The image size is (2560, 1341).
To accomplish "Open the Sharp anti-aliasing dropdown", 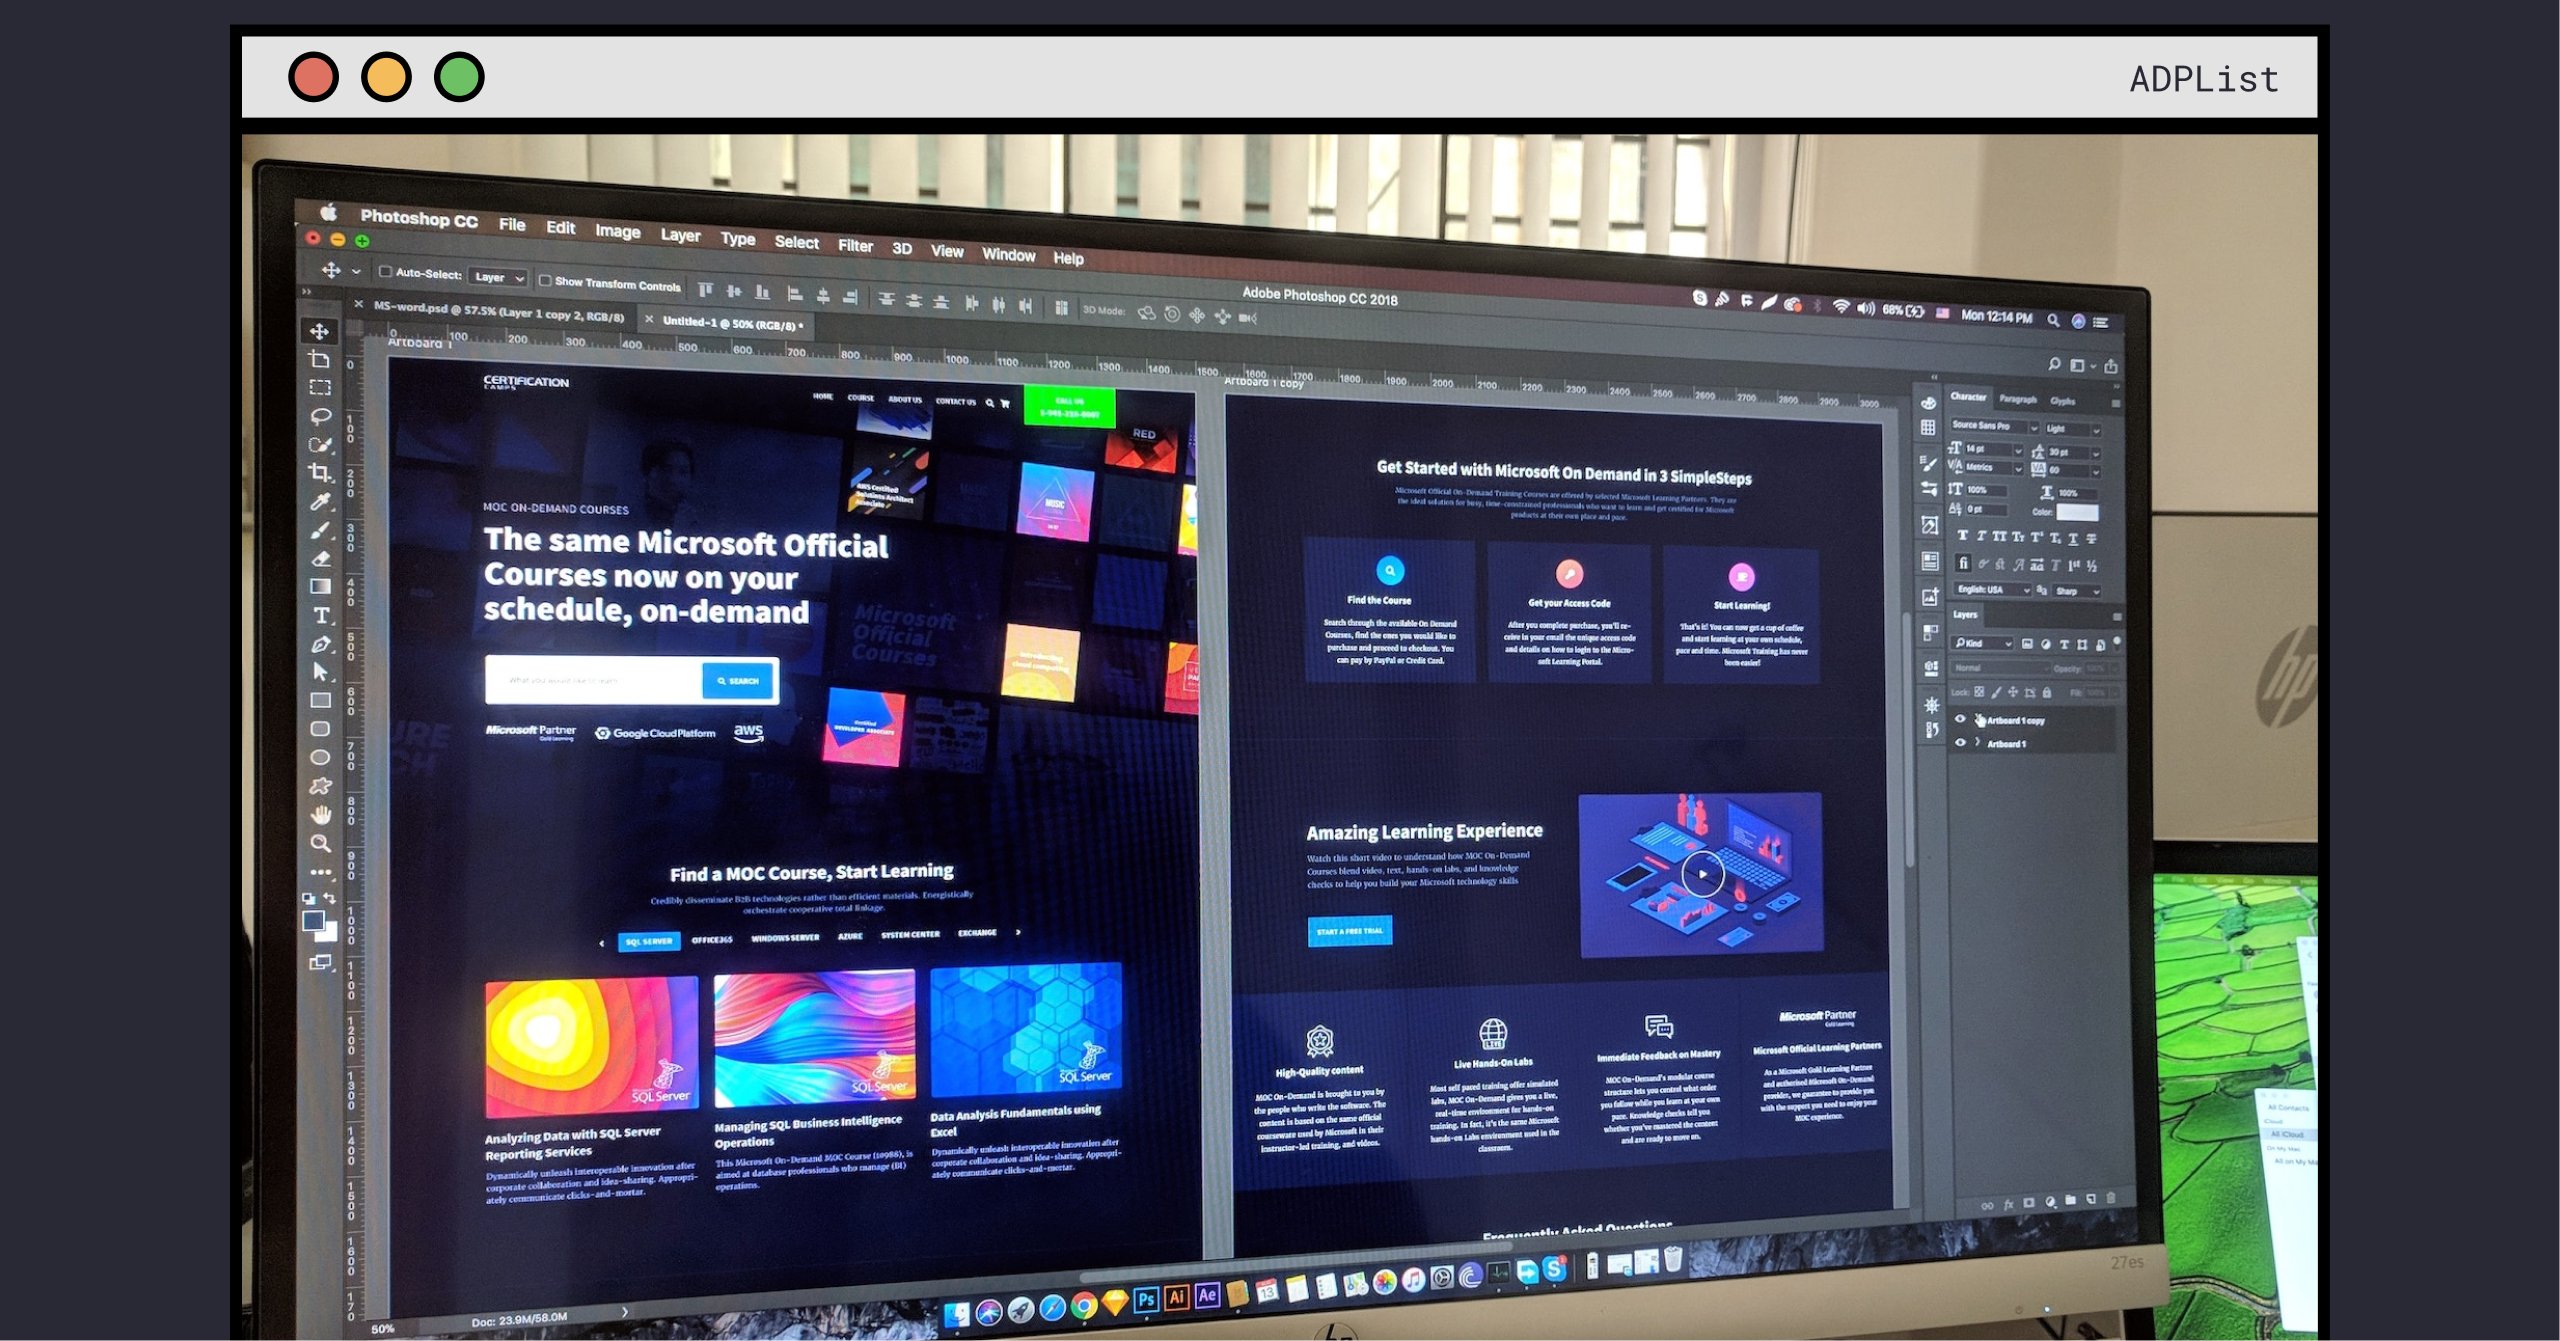I will [2077, 591].
